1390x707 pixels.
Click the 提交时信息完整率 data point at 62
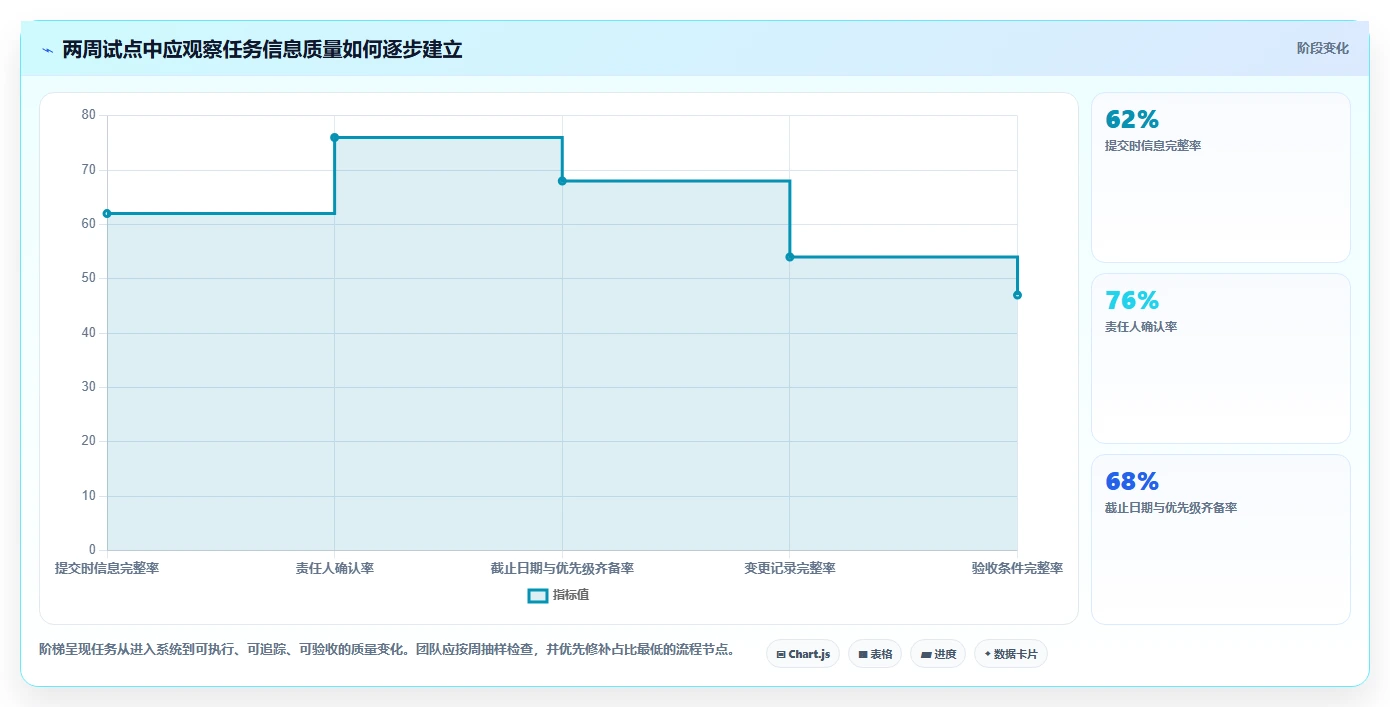click(107, 213)
